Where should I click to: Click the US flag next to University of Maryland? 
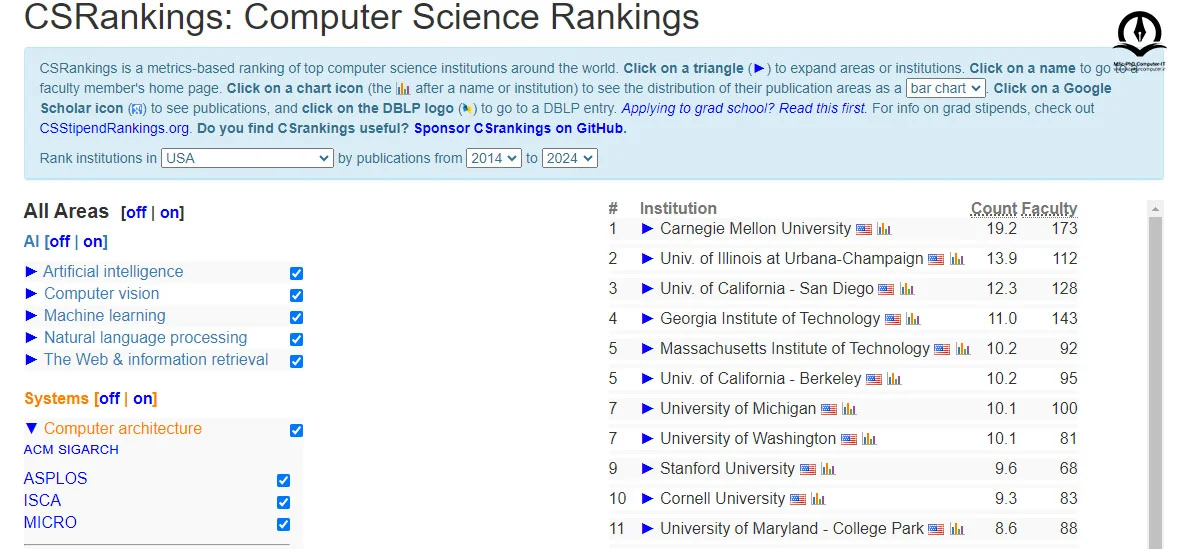click(x=936, y=530)
